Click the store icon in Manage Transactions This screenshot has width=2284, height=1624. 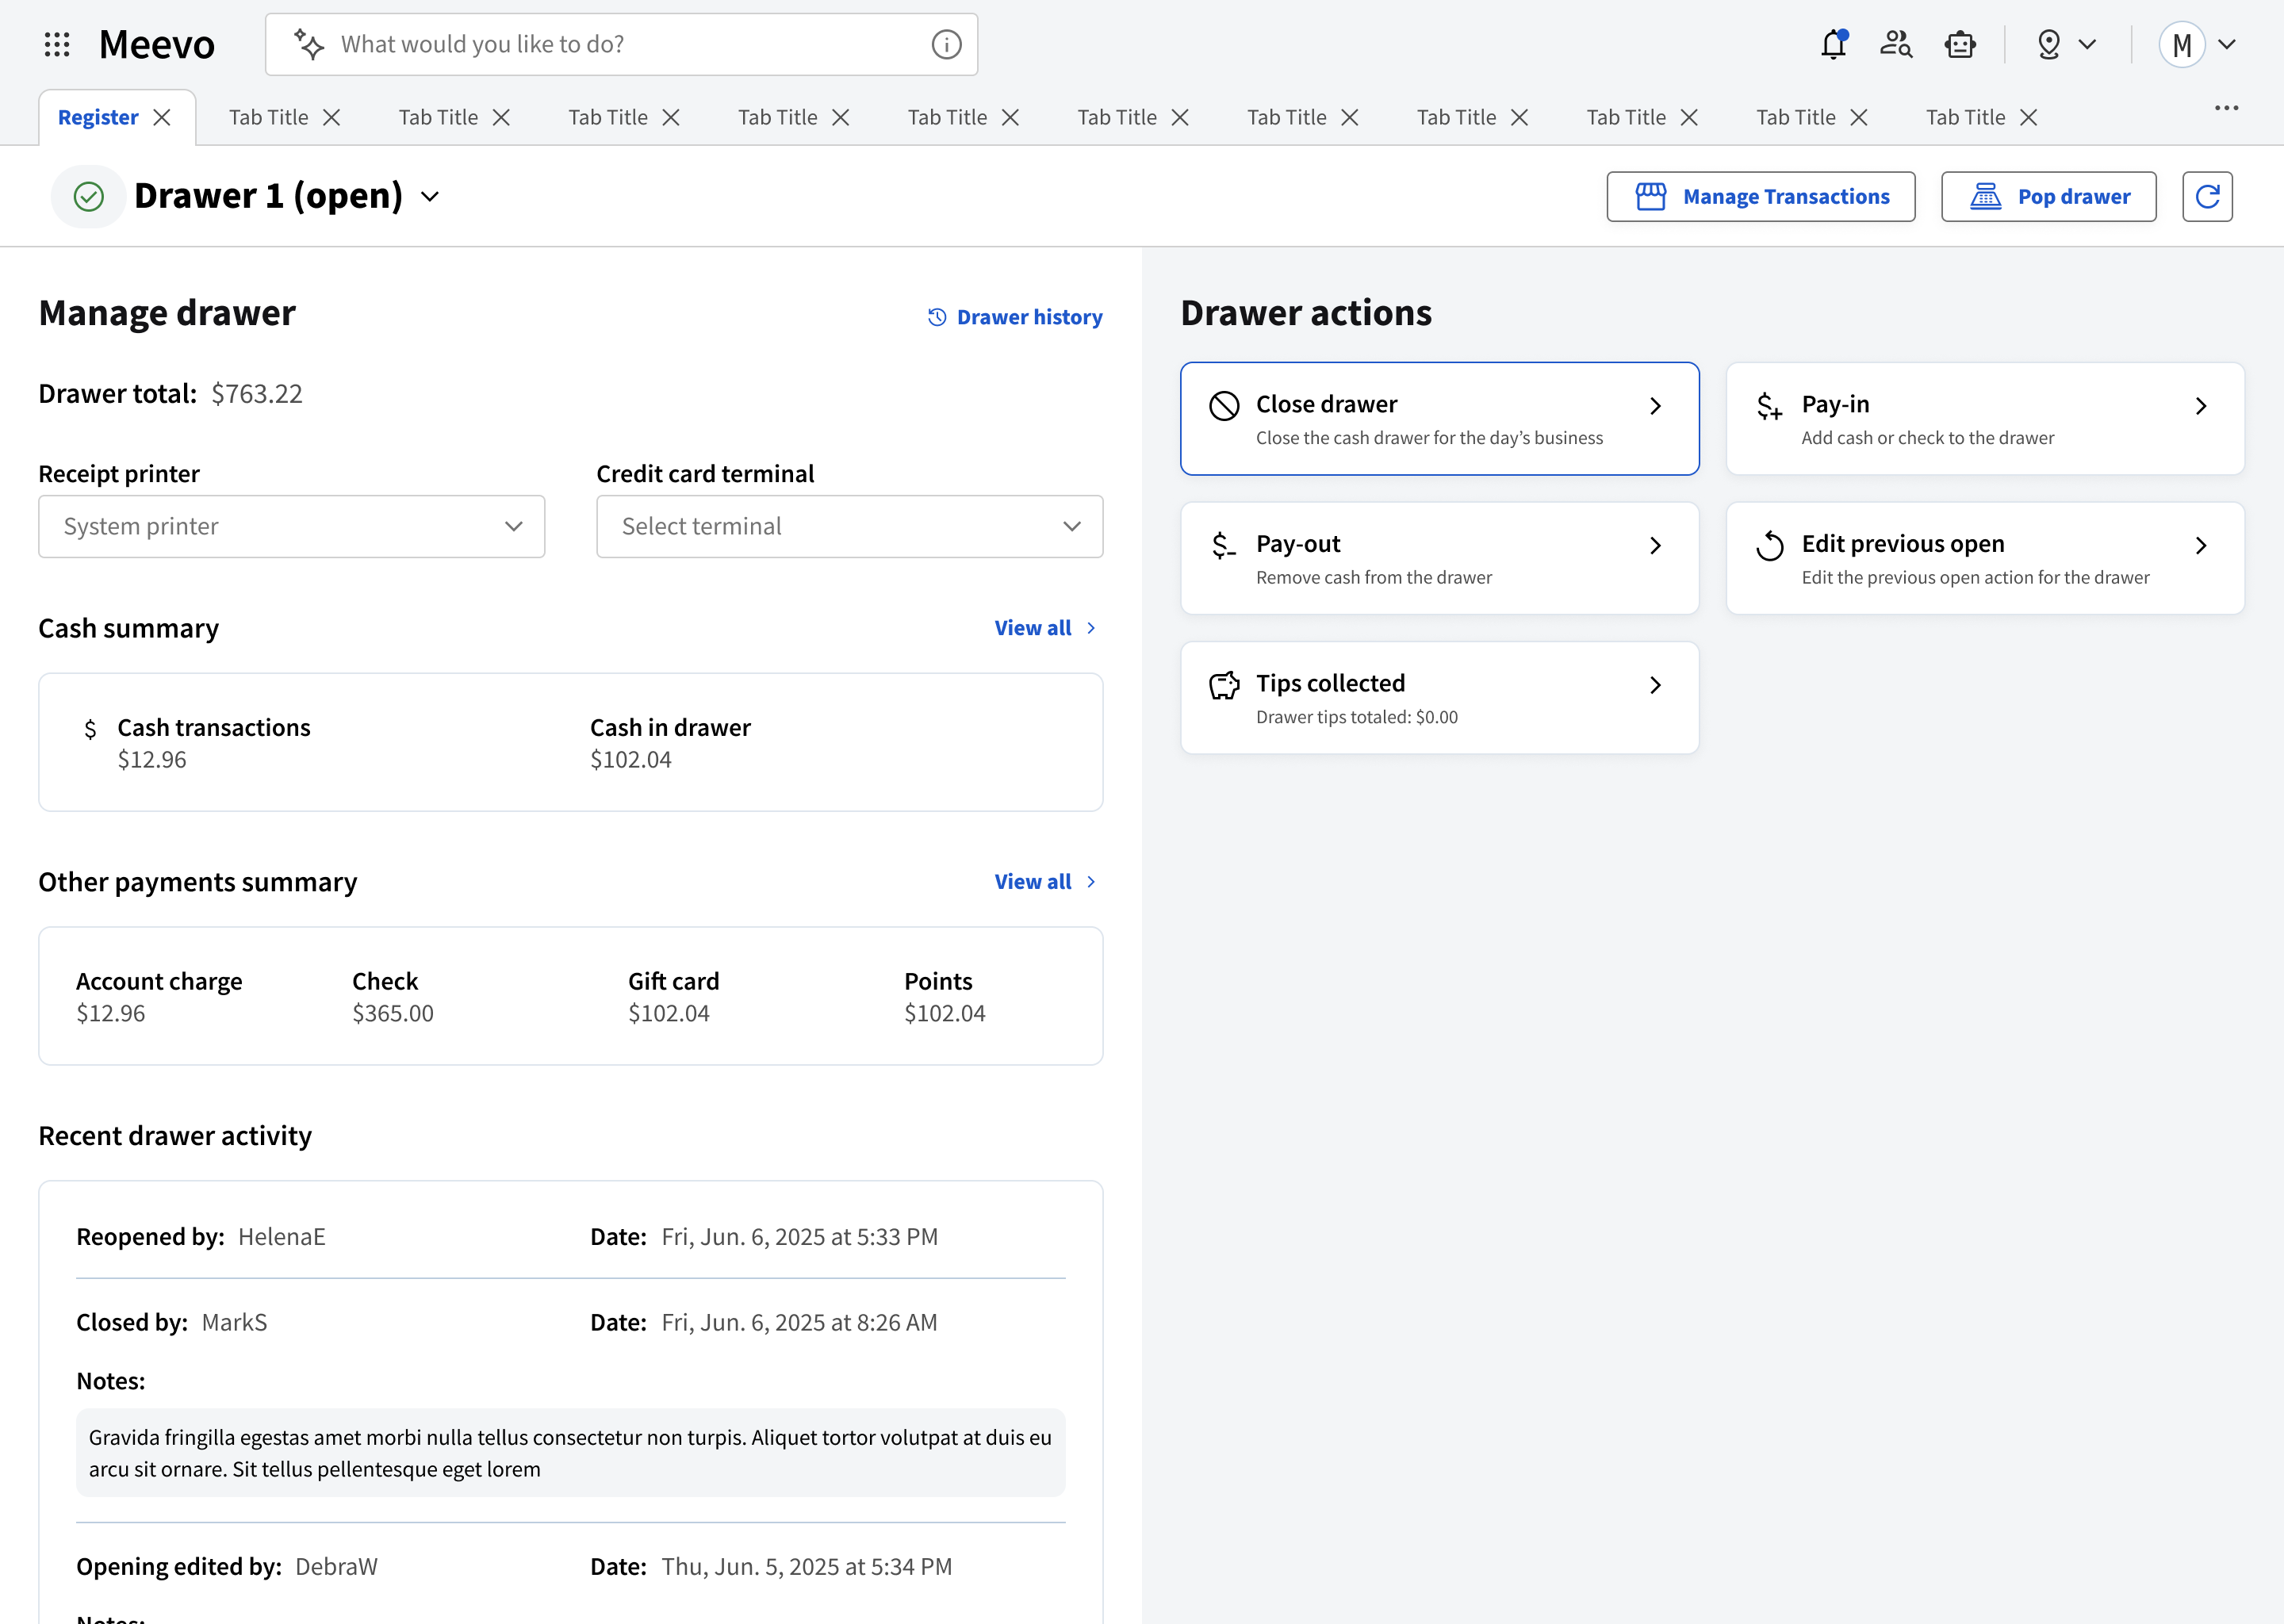tap(1650, 196)
